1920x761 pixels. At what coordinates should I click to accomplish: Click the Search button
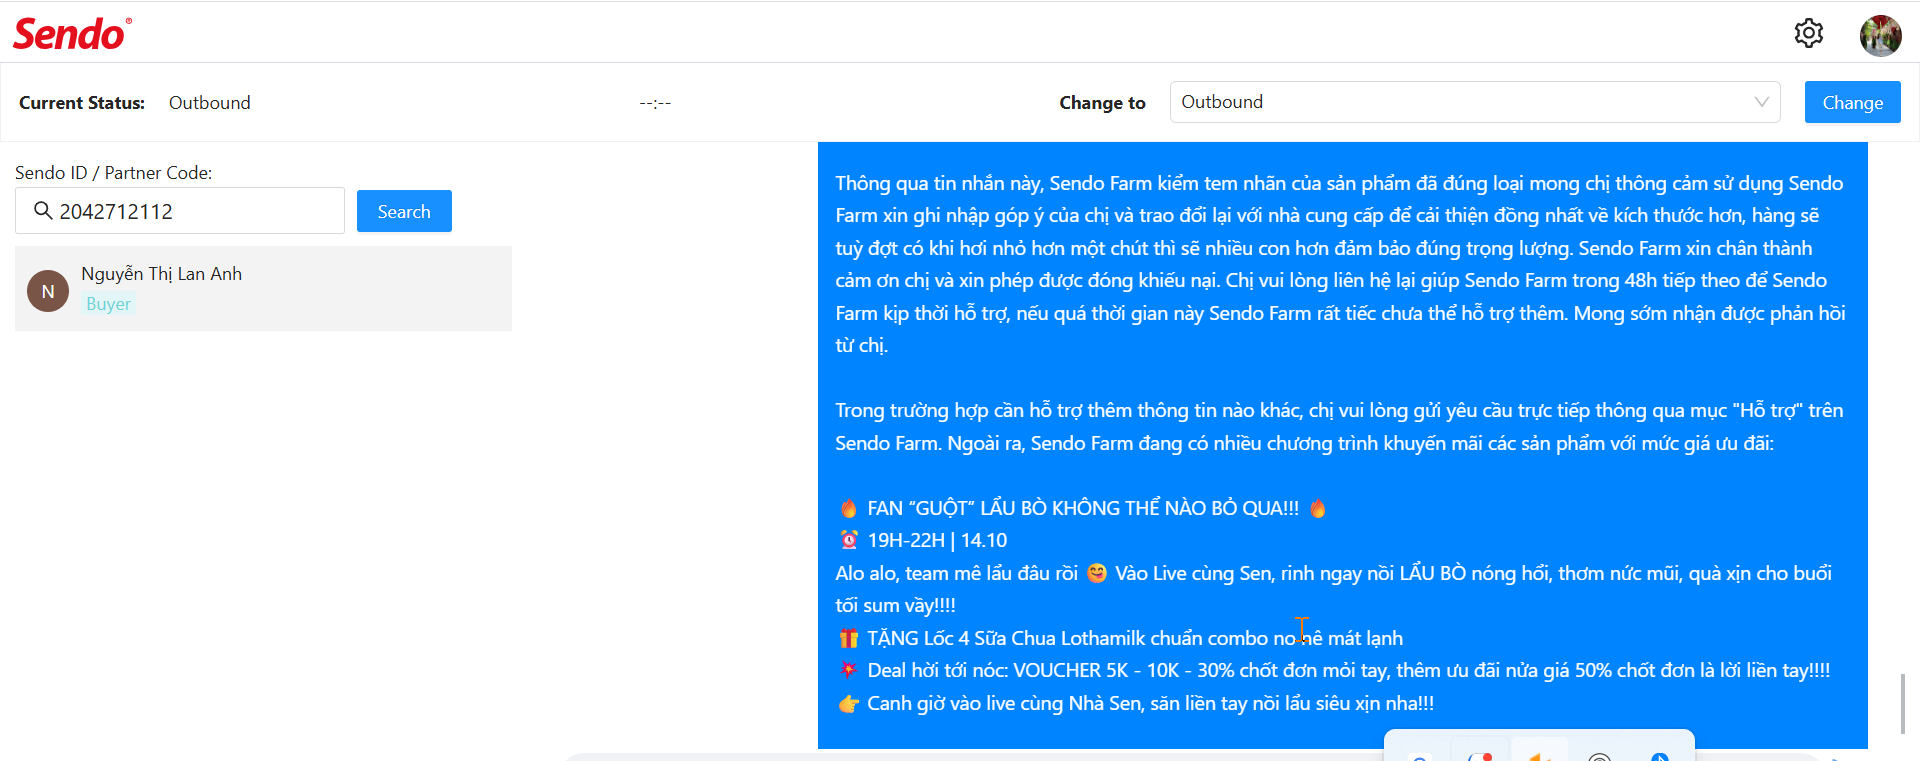tap(404, 211)
